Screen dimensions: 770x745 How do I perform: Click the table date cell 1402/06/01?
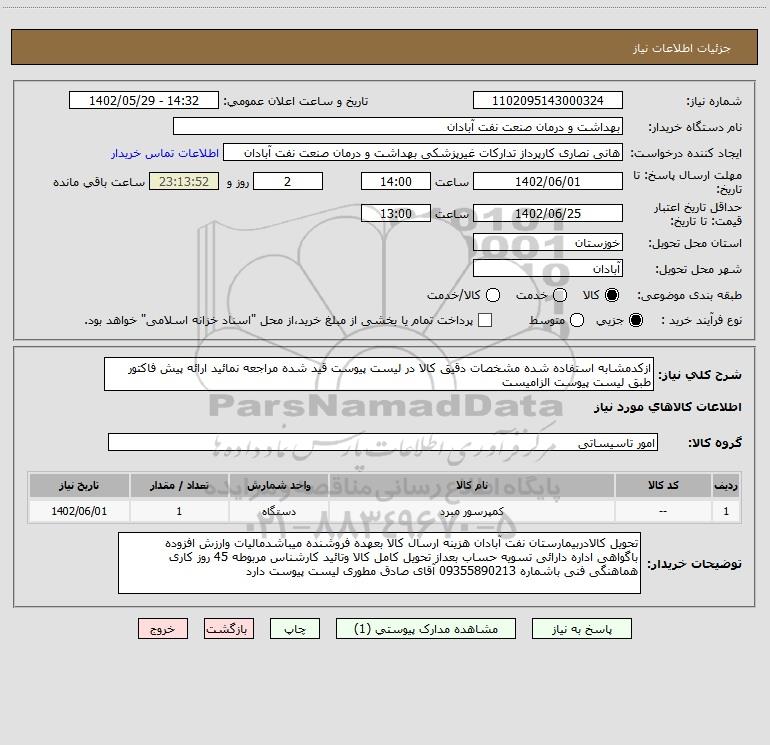(x=79, y=511)
